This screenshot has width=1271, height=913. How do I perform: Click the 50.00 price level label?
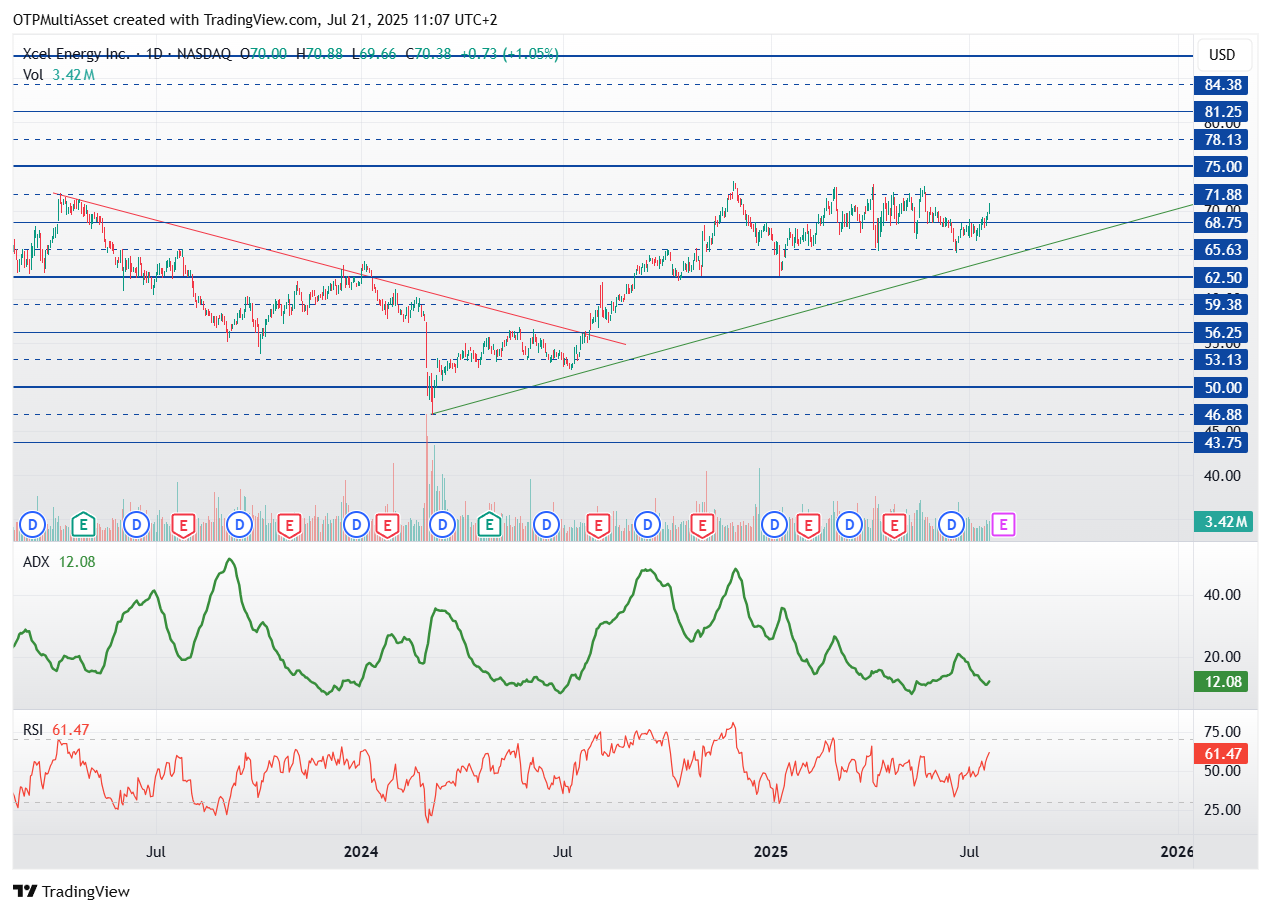tap(1225, 388)
